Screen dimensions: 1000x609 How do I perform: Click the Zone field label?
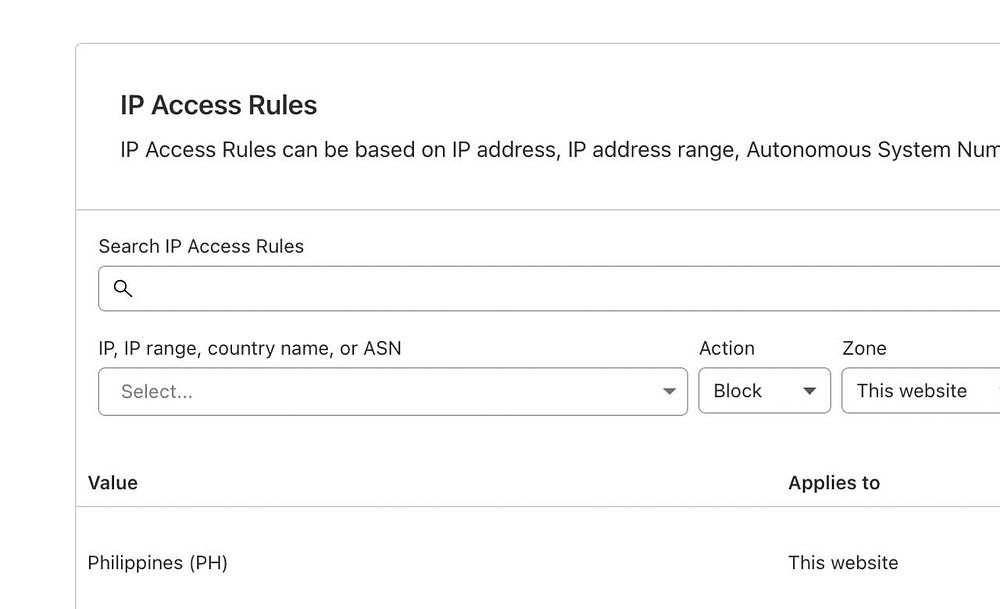click(864, 348)
